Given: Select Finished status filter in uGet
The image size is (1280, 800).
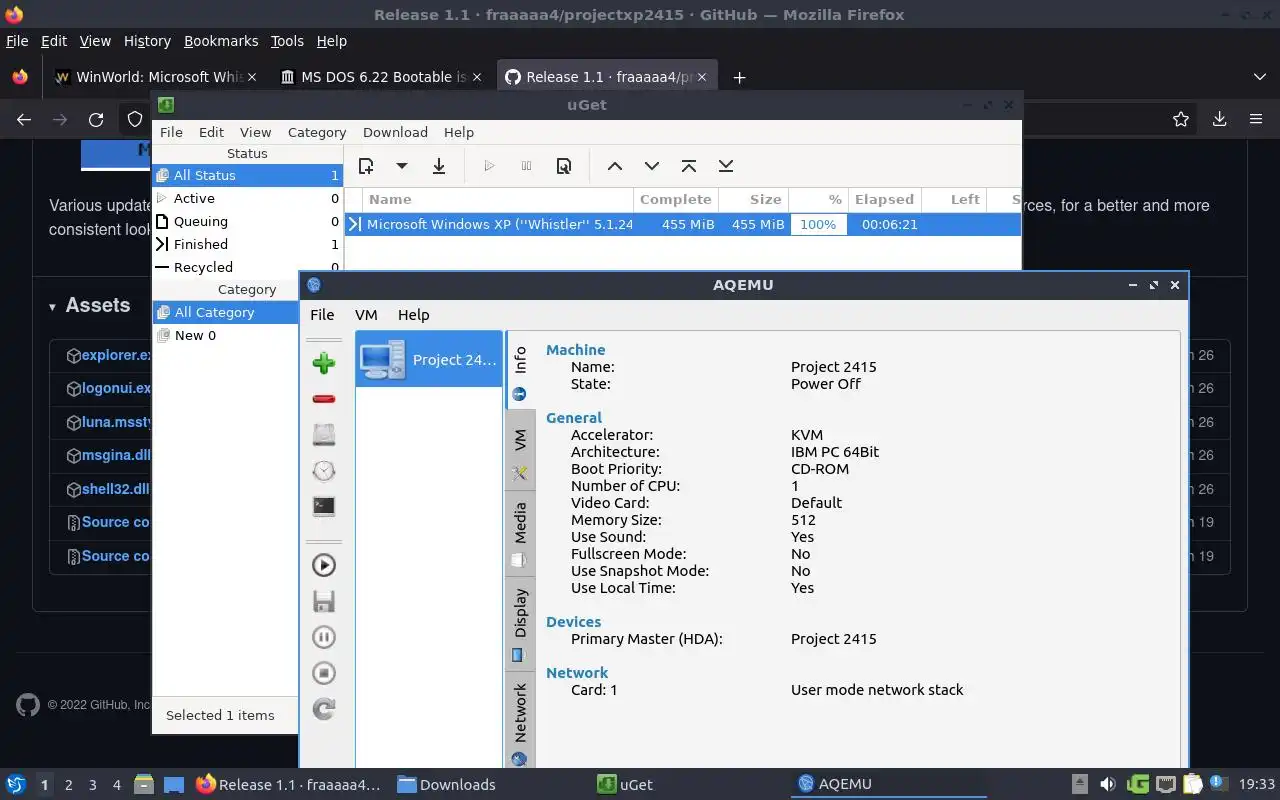Looking at the screenshot, I should pos(247,244).
